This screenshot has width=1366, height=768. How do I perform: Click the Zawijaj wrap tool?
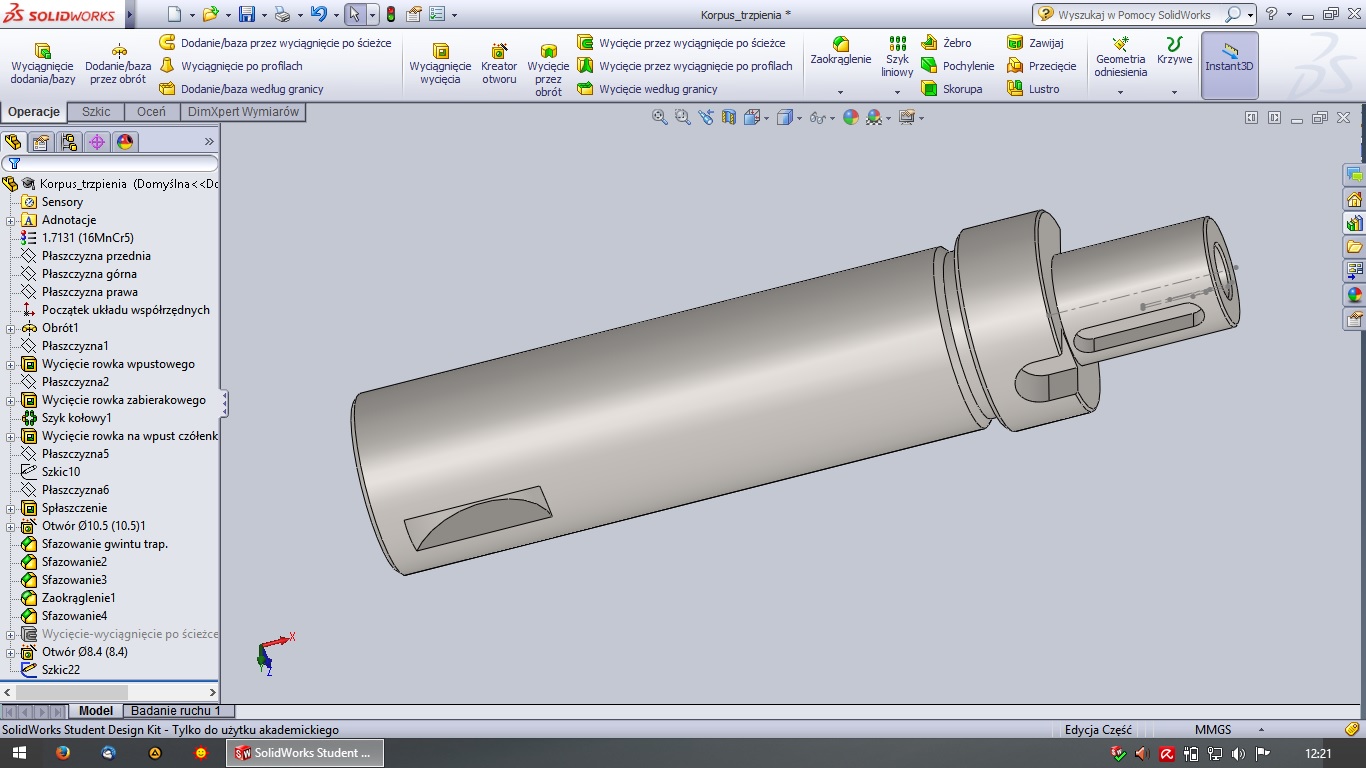(x=1035, y=43)
